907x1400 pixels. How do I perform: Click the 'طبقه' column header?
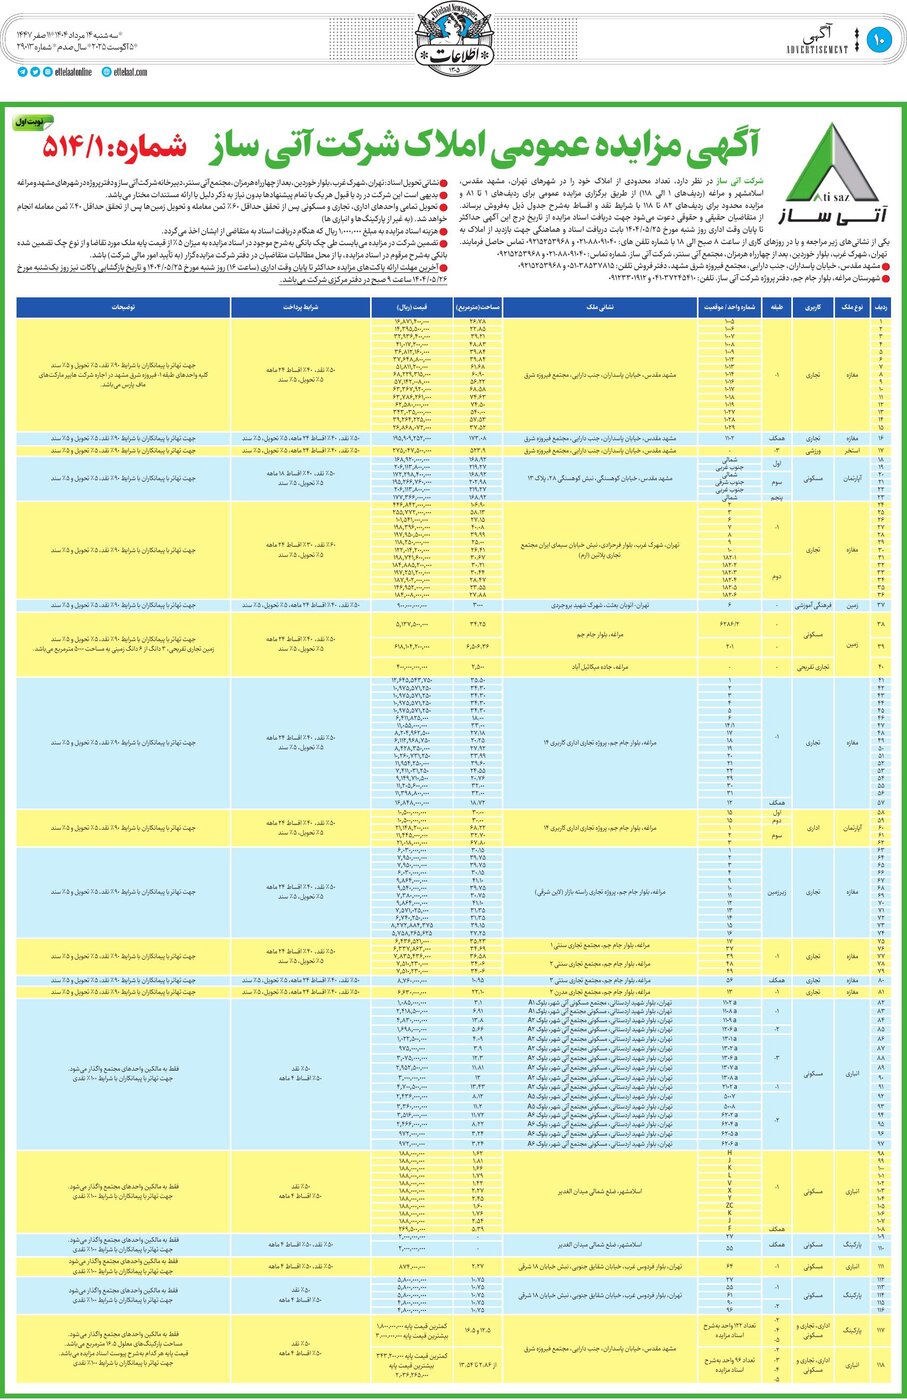point(776,309)
